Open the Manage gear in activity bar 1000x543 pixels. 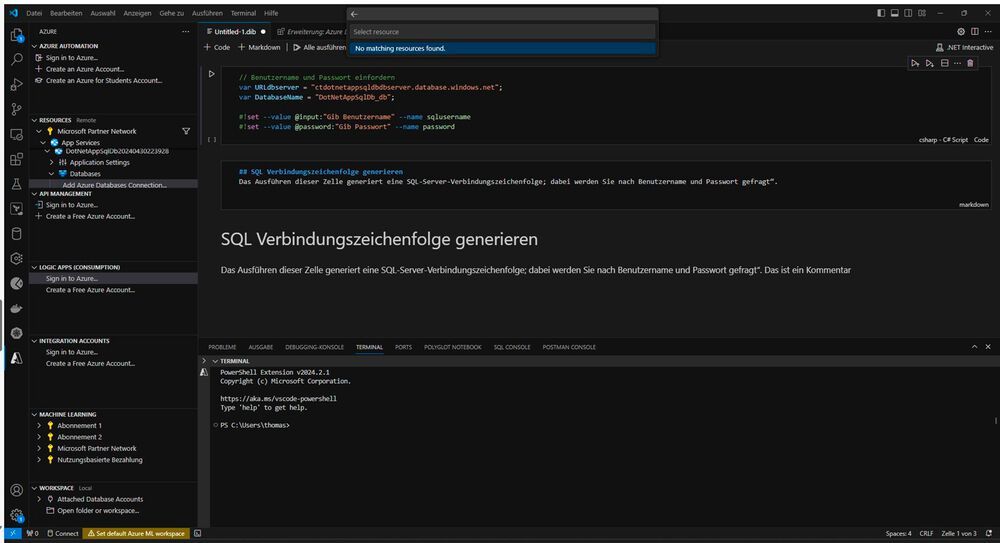pos(17,515)
